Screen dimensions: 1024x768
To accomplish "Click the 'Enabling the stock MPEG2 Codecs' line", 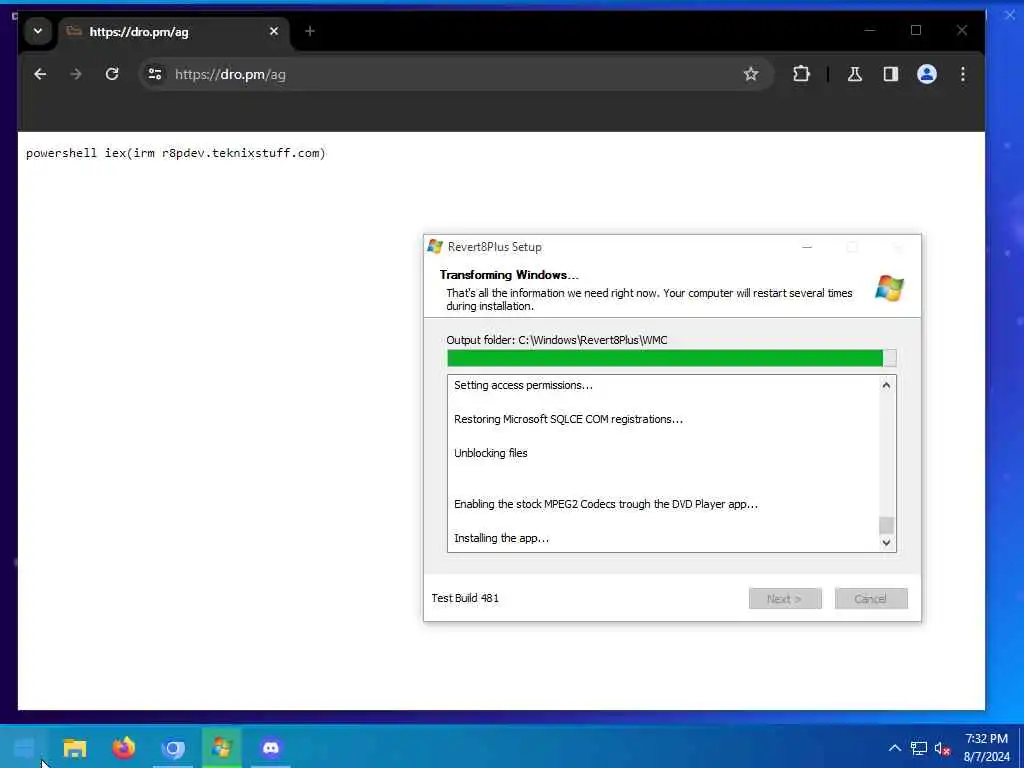I will [x=605, y=504].
